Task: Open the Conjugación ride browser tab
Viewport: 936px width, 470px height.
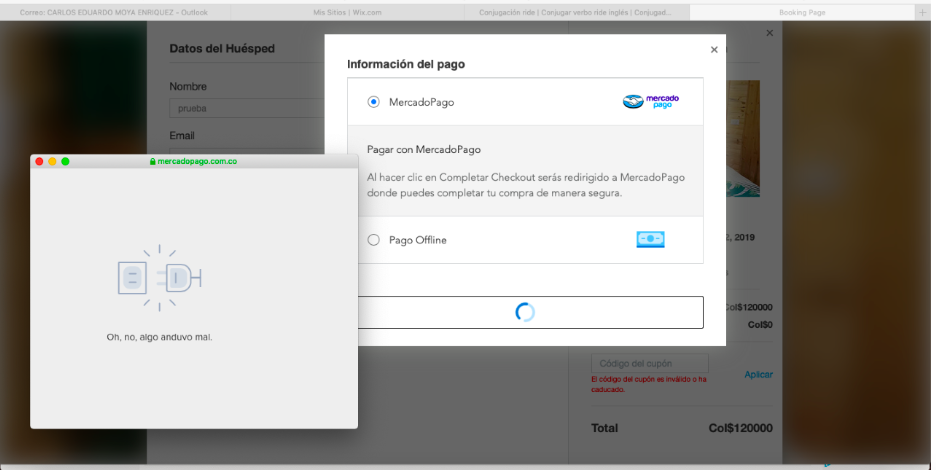Action: pos(575,12)
